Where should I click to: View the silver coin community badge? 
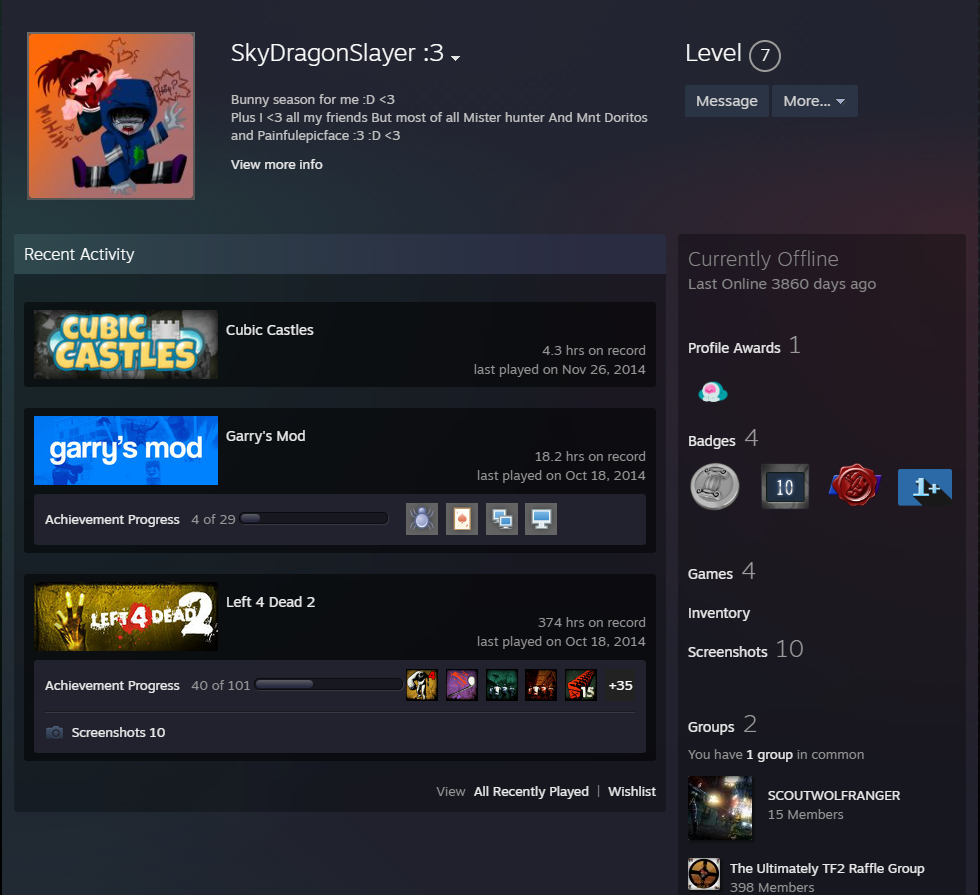pos(714,486)
